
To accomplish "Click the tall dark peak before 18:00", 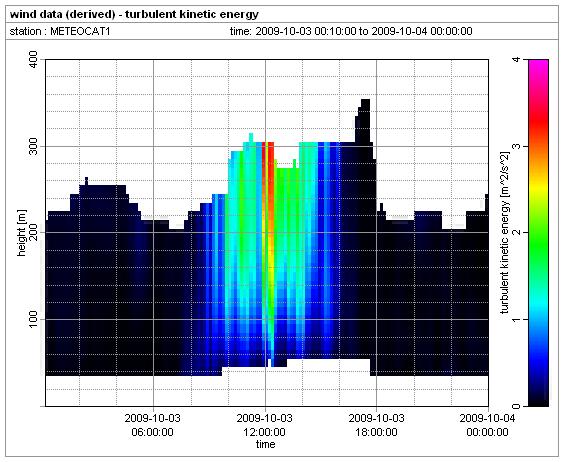I will click(364, 121).
